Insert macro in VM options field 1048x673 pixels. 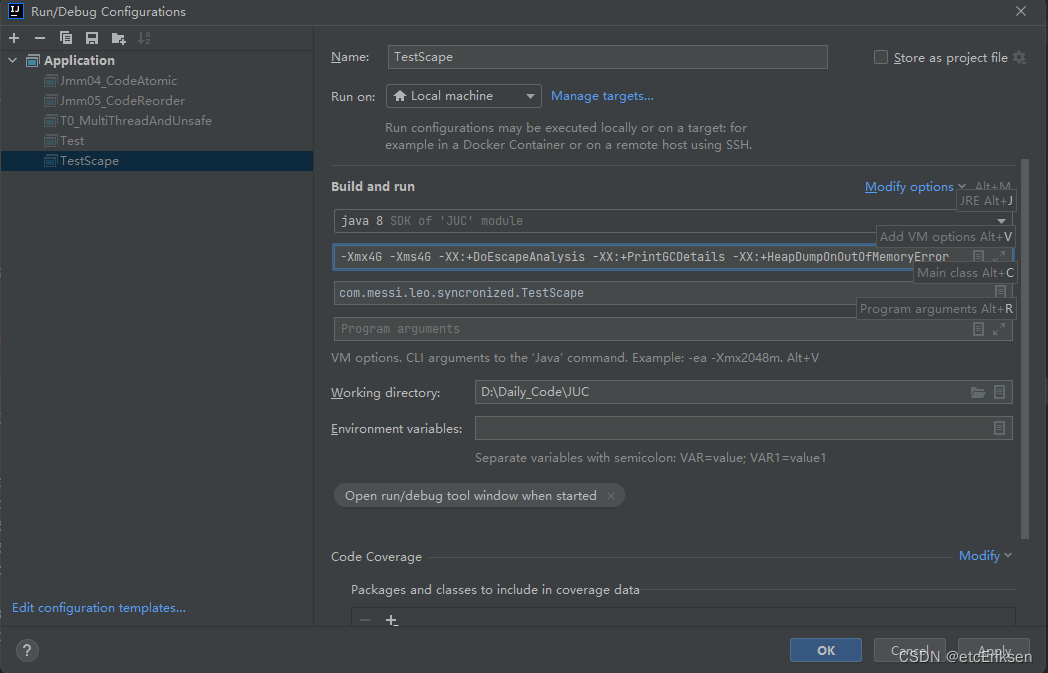pos(978,256)
